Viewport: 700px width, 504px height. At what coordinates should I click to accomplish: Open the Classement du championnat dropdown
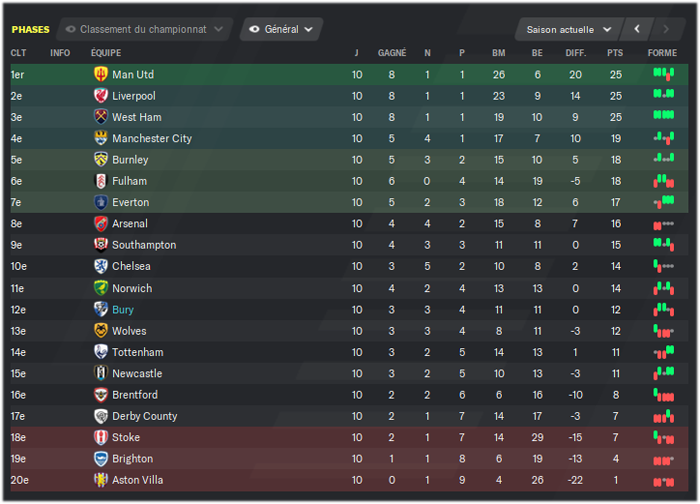[x=145, y=29]
